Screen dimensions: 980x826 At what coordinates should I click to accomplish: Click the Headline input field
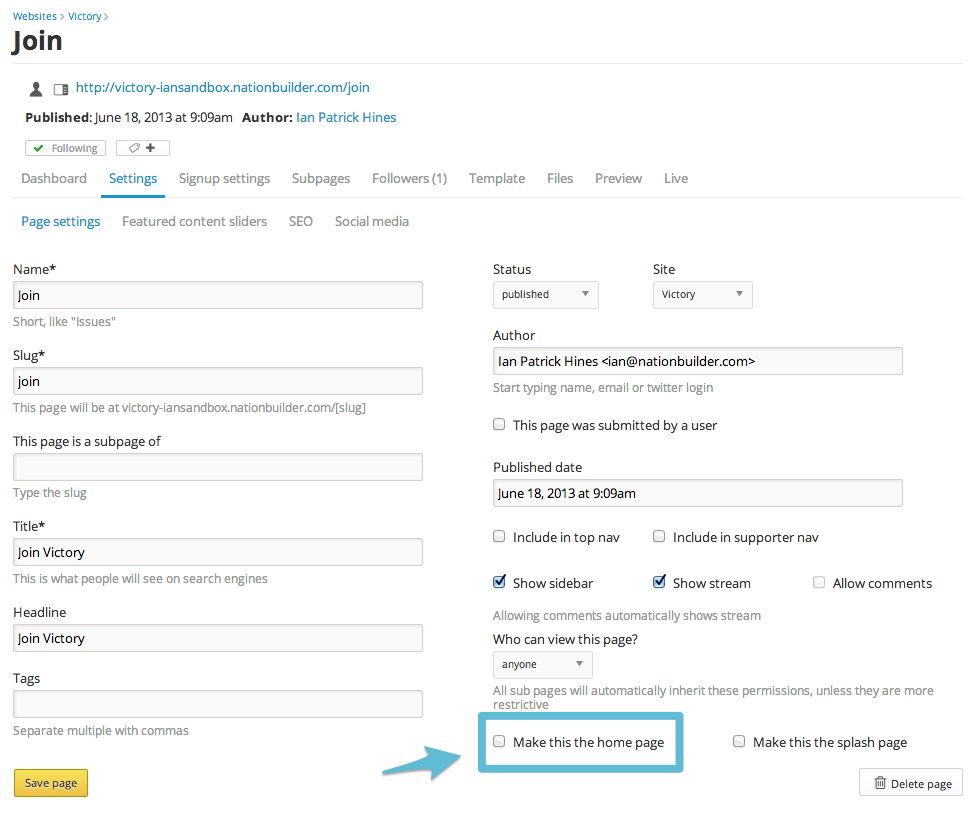click(x=218, y=638)
